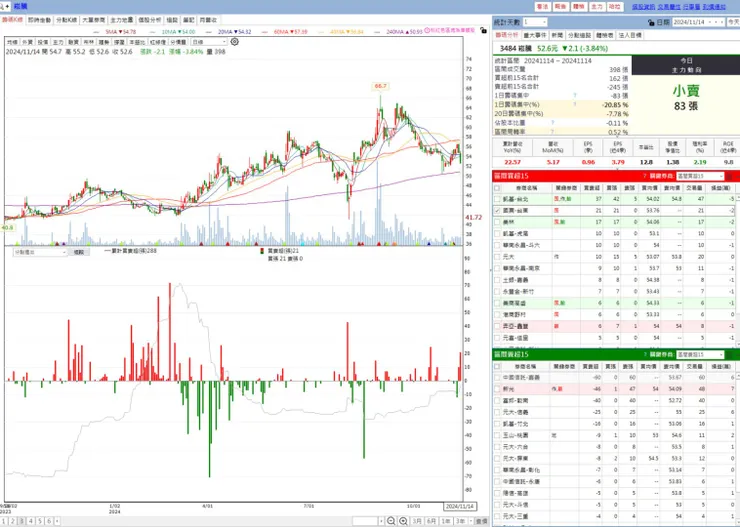
Task: Open the 法人目標 tab in right panel
Action: coord(630,35)
